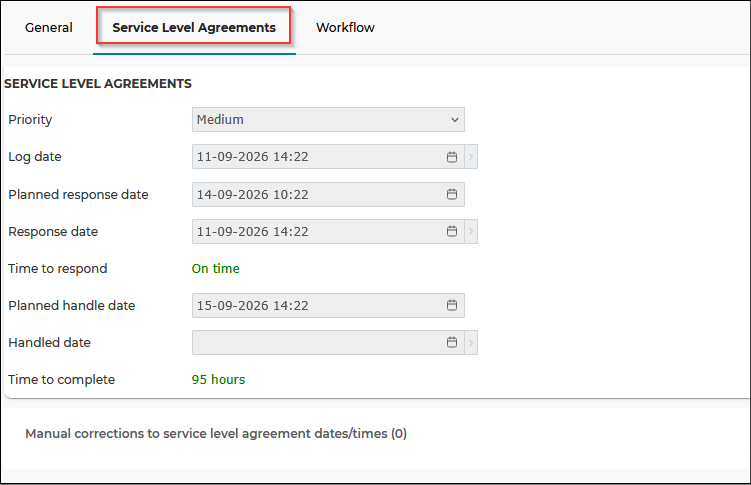The image size is (751, 485).
Task: Open the Priority dropdown showing Medium
Action: tap(328, 120)
